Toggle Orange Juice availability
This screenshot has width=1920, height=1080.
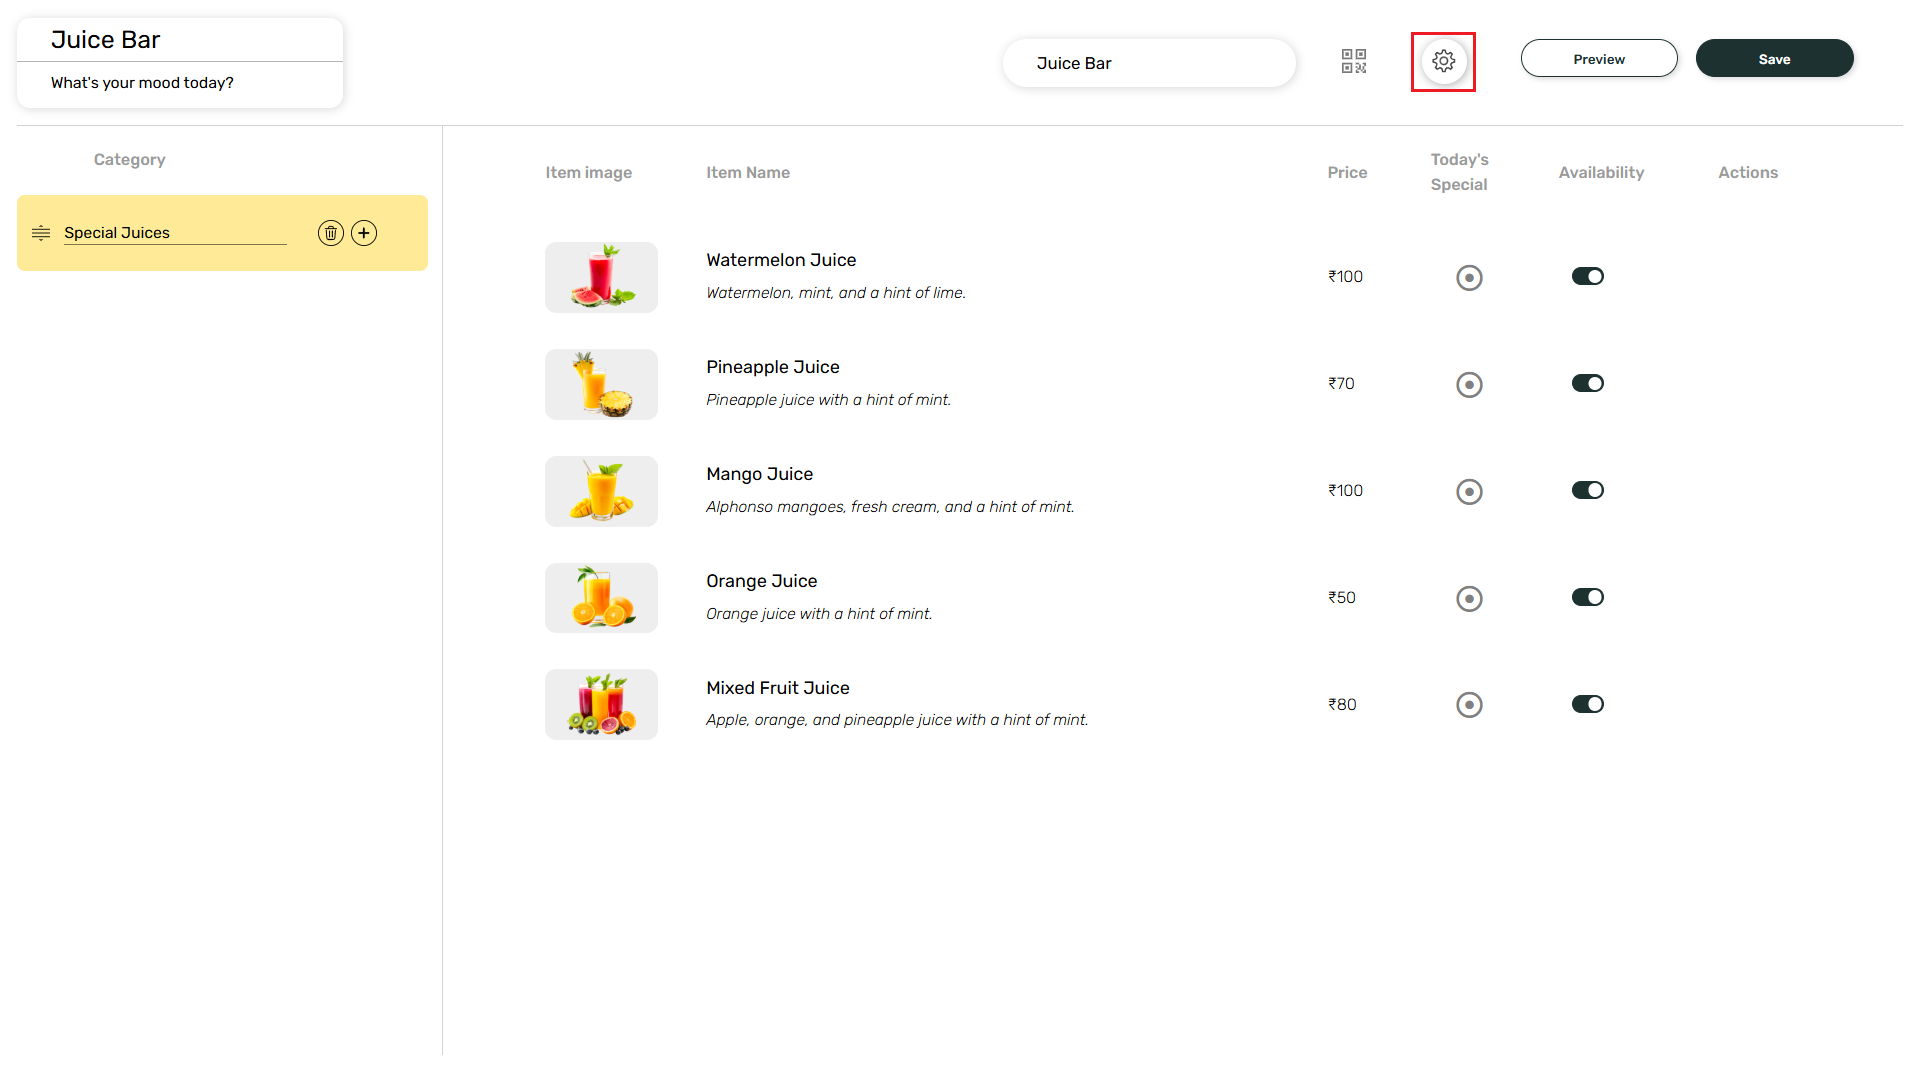pyautogui.click(x=1587, y=597)
